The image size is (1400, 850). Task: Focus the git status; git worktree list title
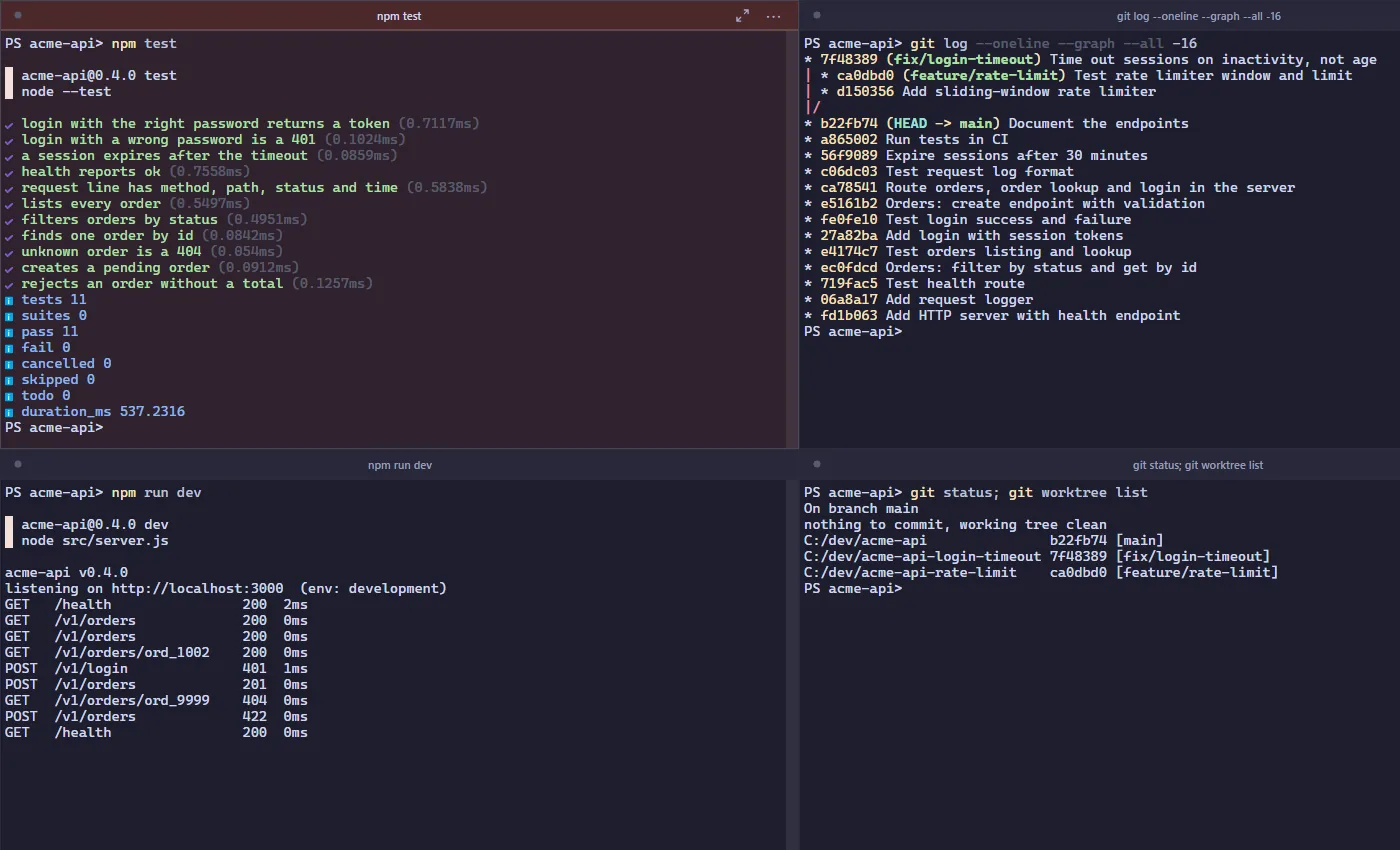click(x=1198, y=465)
